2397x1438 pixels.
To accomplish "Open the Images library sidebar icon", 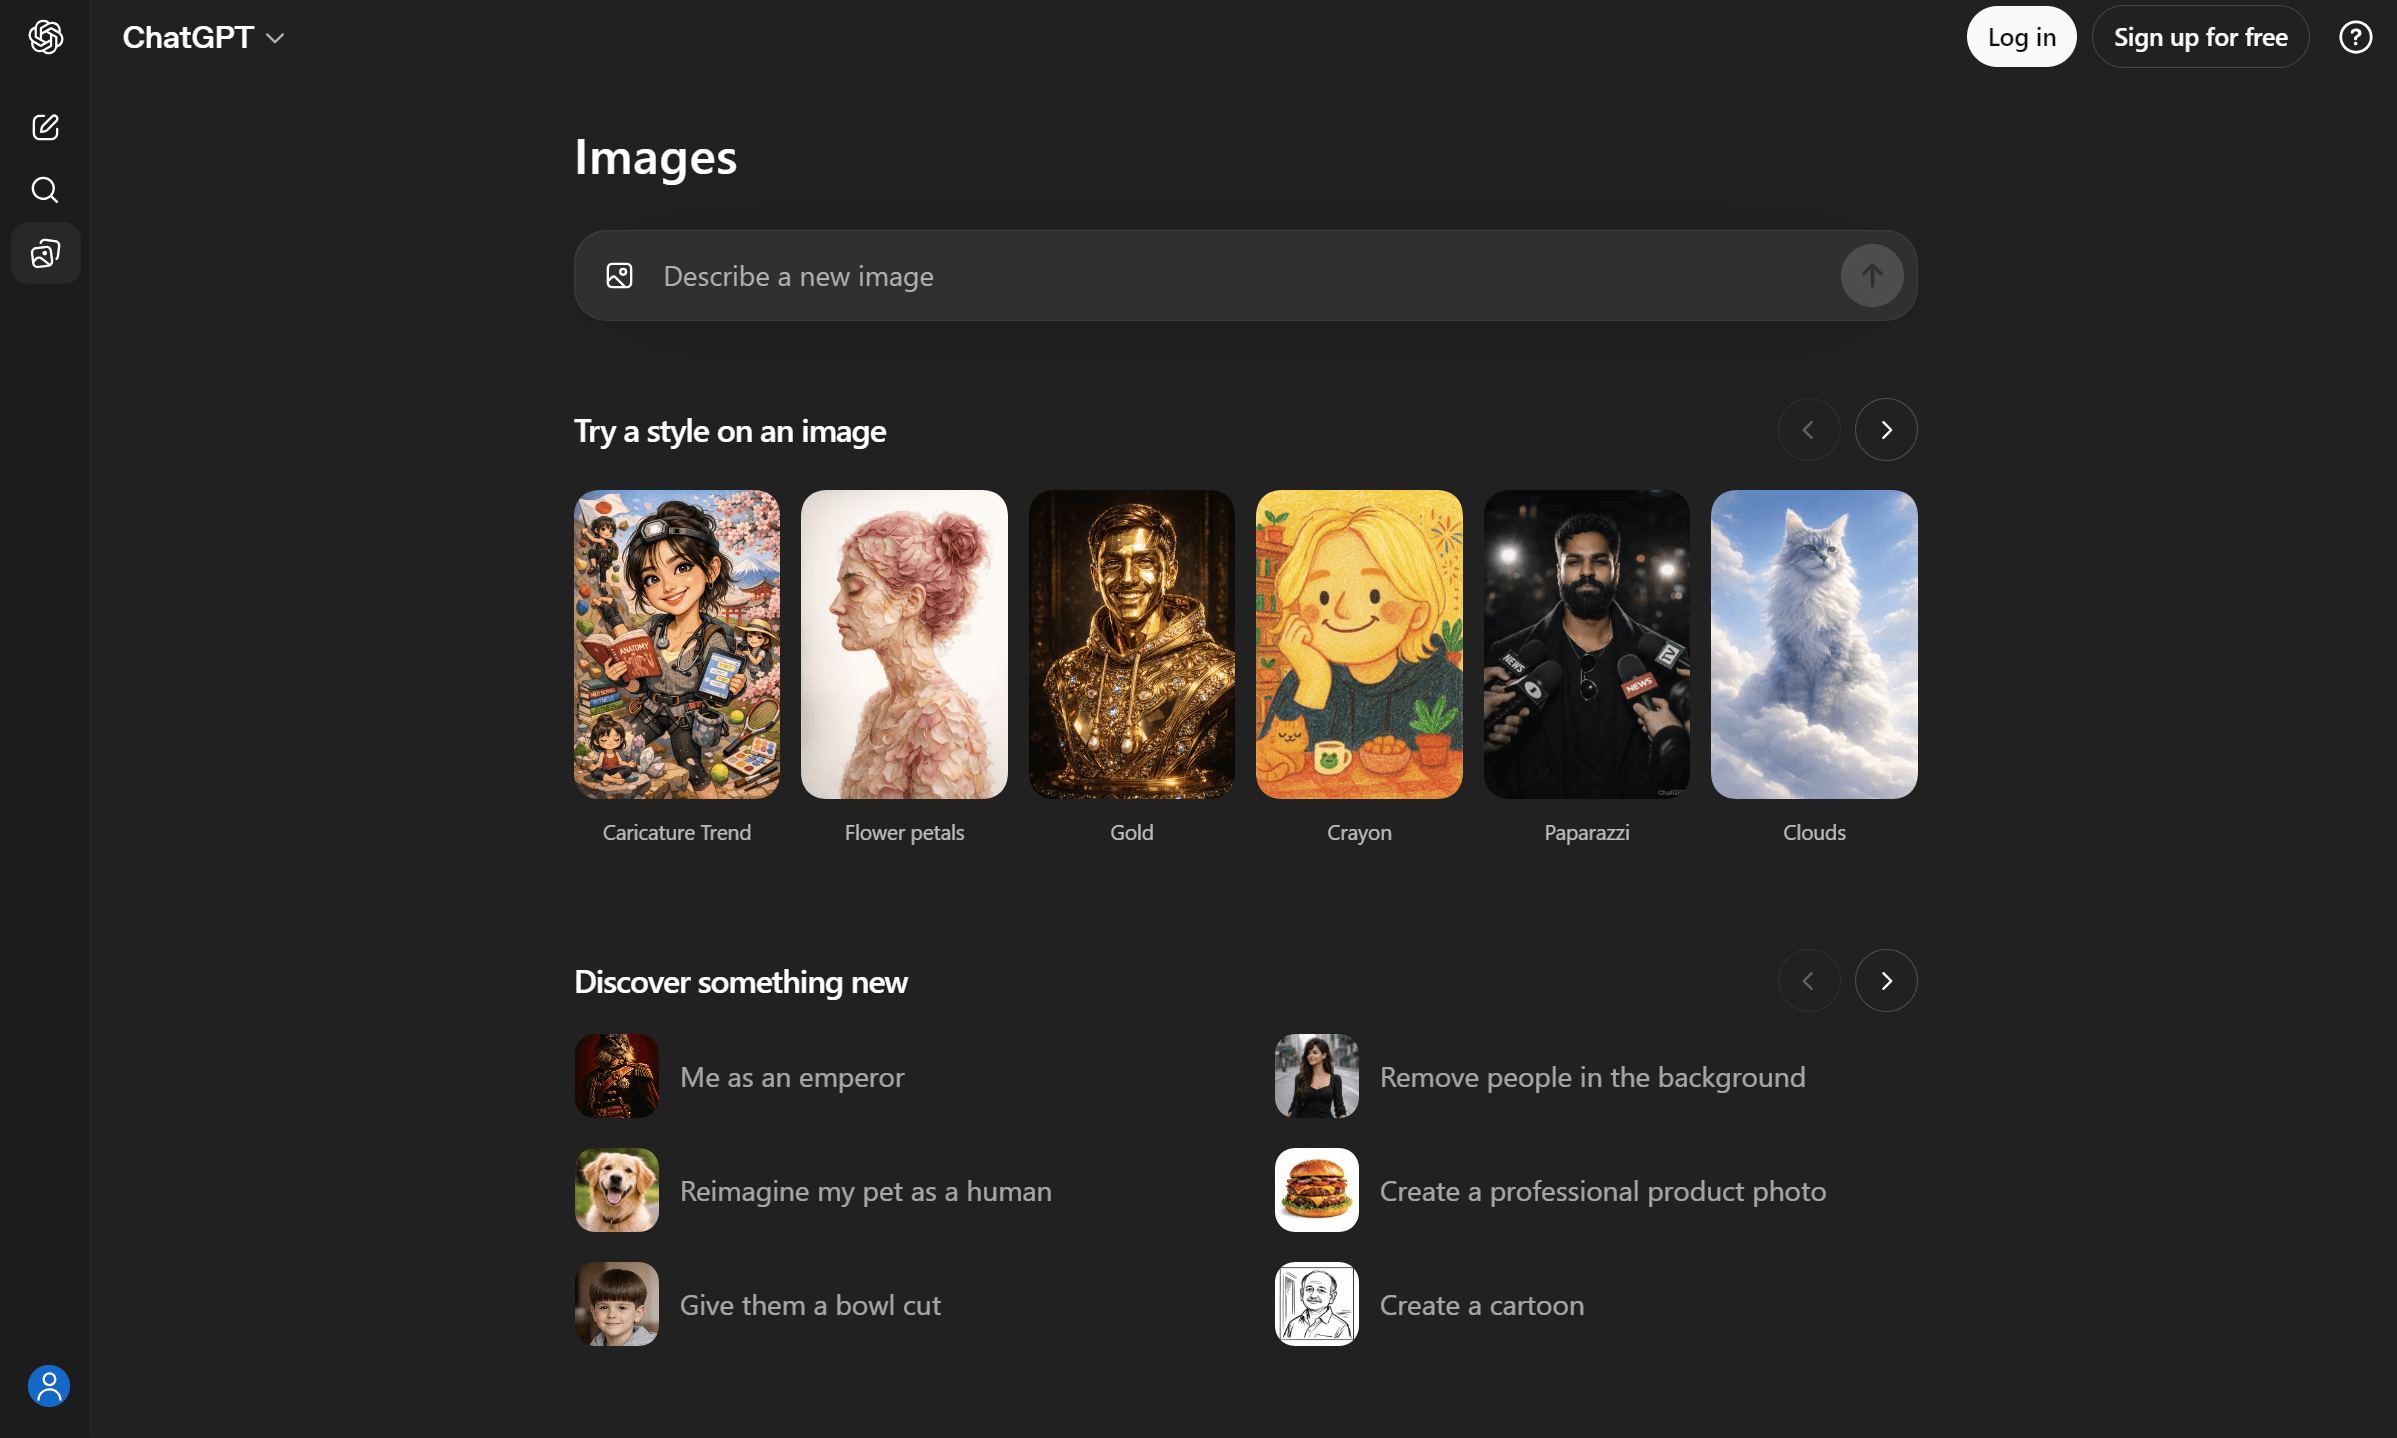I will [x=46, y=254].
